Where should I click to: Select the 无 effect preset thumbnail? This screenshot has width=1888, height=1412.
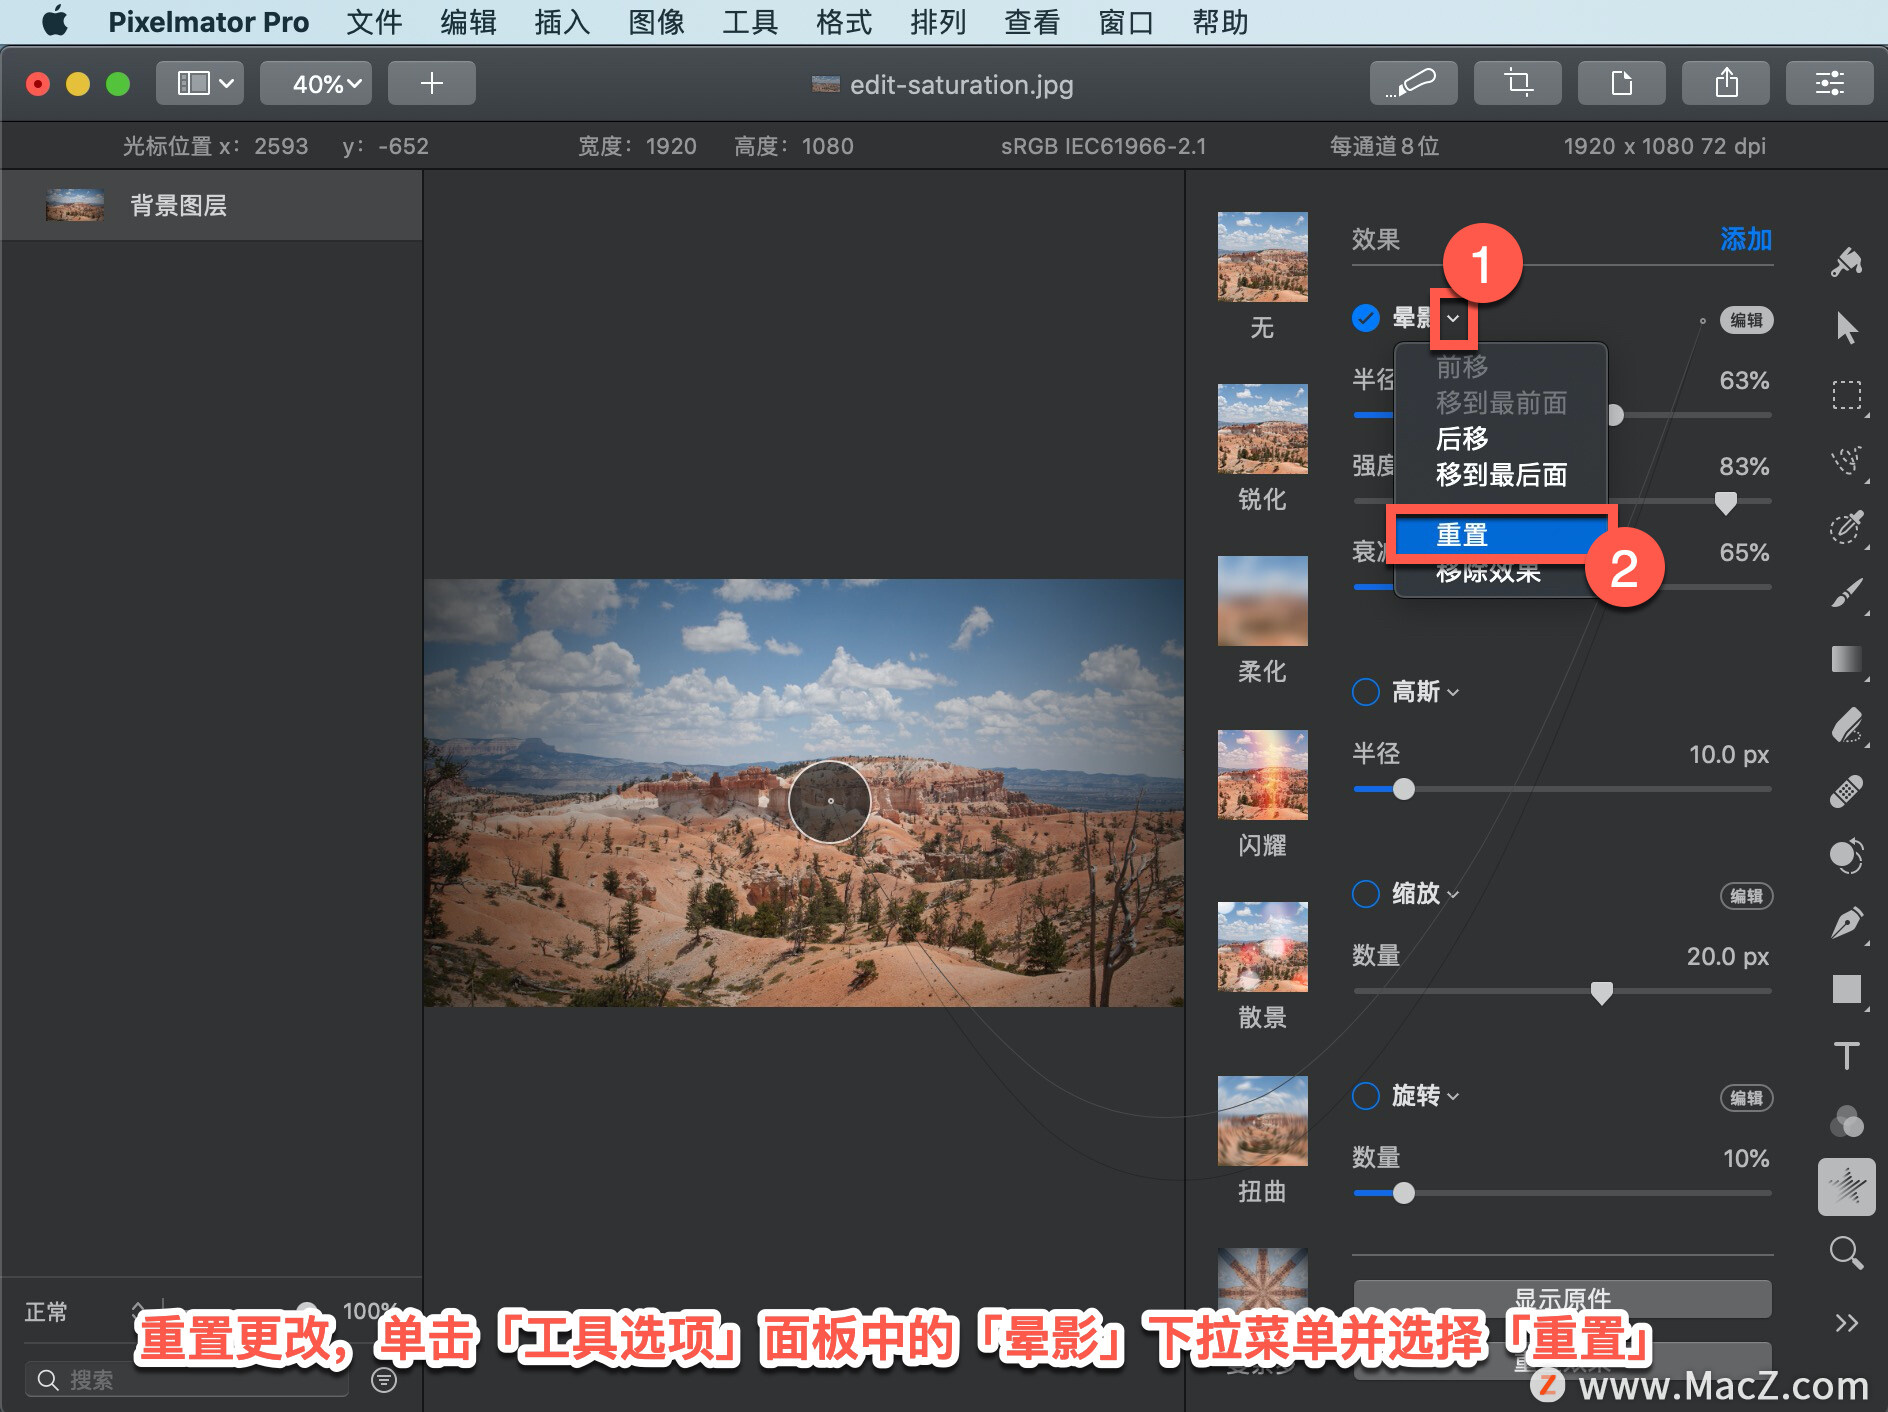coord(1262,257)
